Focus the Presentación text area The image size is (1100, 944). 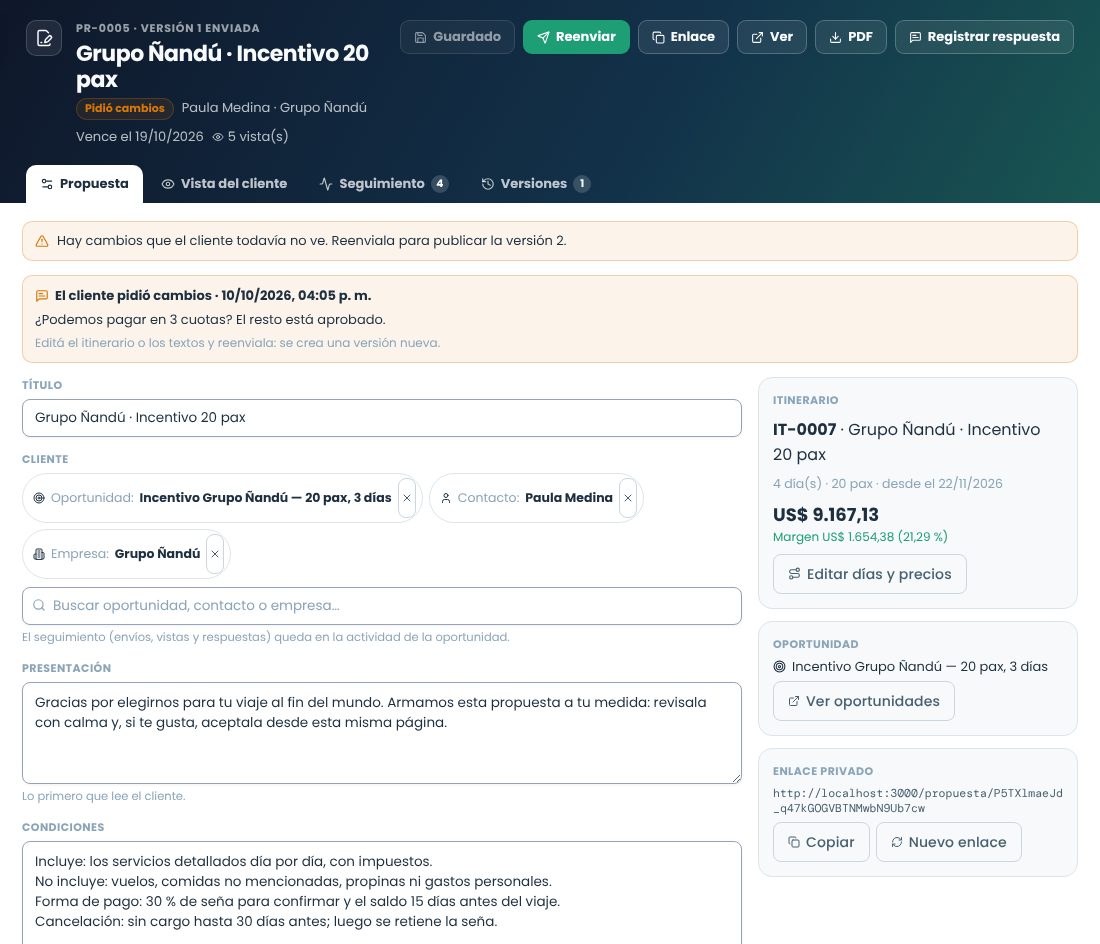click(x=382, y=733)
